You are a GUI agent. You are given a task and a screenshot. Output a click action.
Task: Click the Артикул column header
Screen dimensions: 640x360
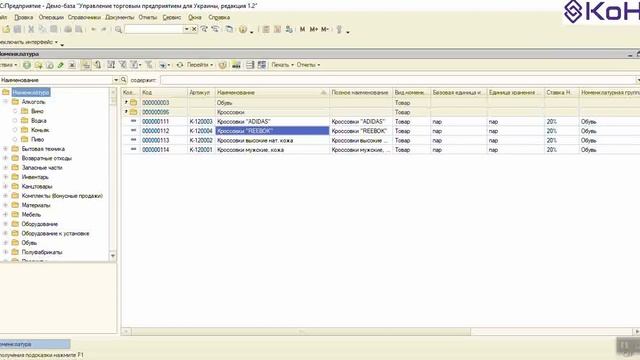pyautogui.click(x=201, y=93)
